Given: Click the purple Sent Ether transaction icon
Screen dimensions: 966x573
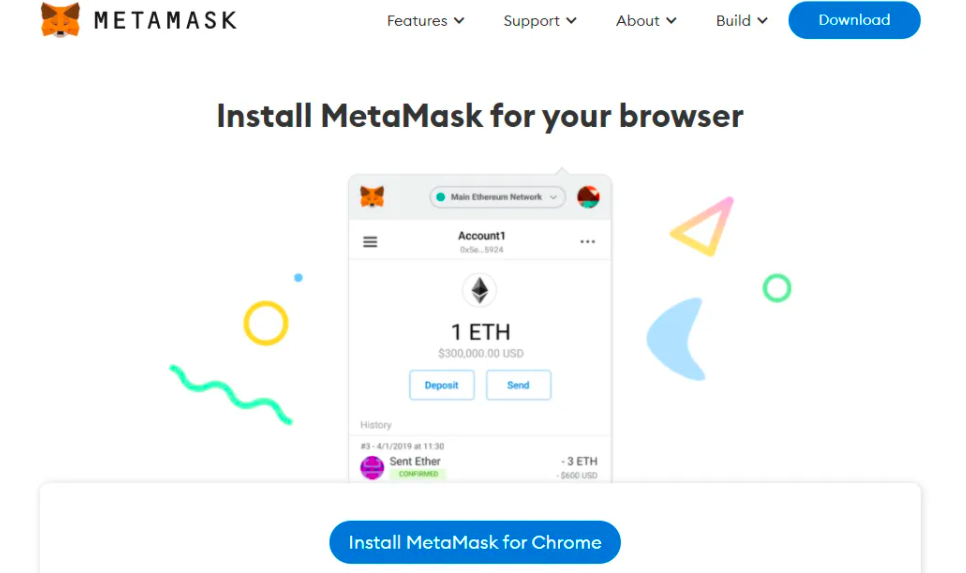Looking at the screenshot, I should pos(372,468).
